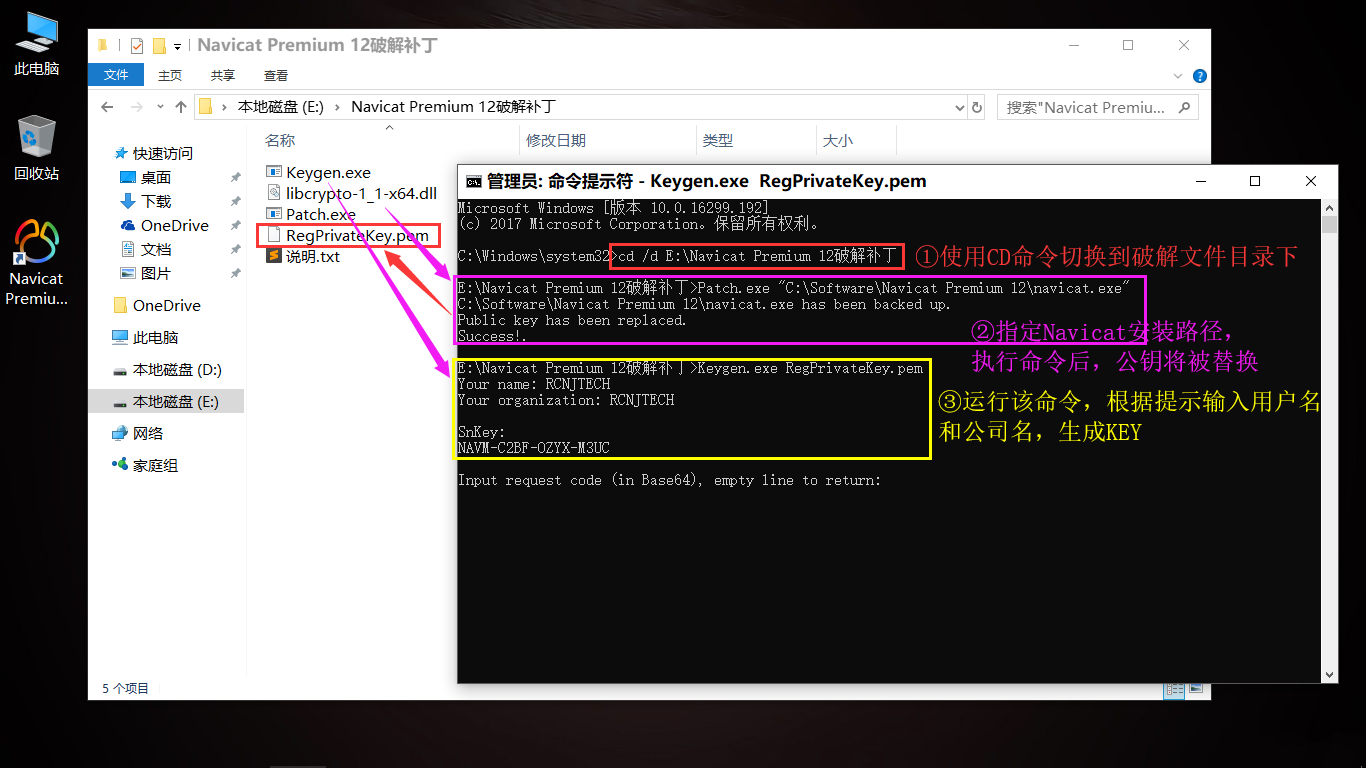Go up one folder level arrow
This screenshot has height=768, width=1366.
181,107
